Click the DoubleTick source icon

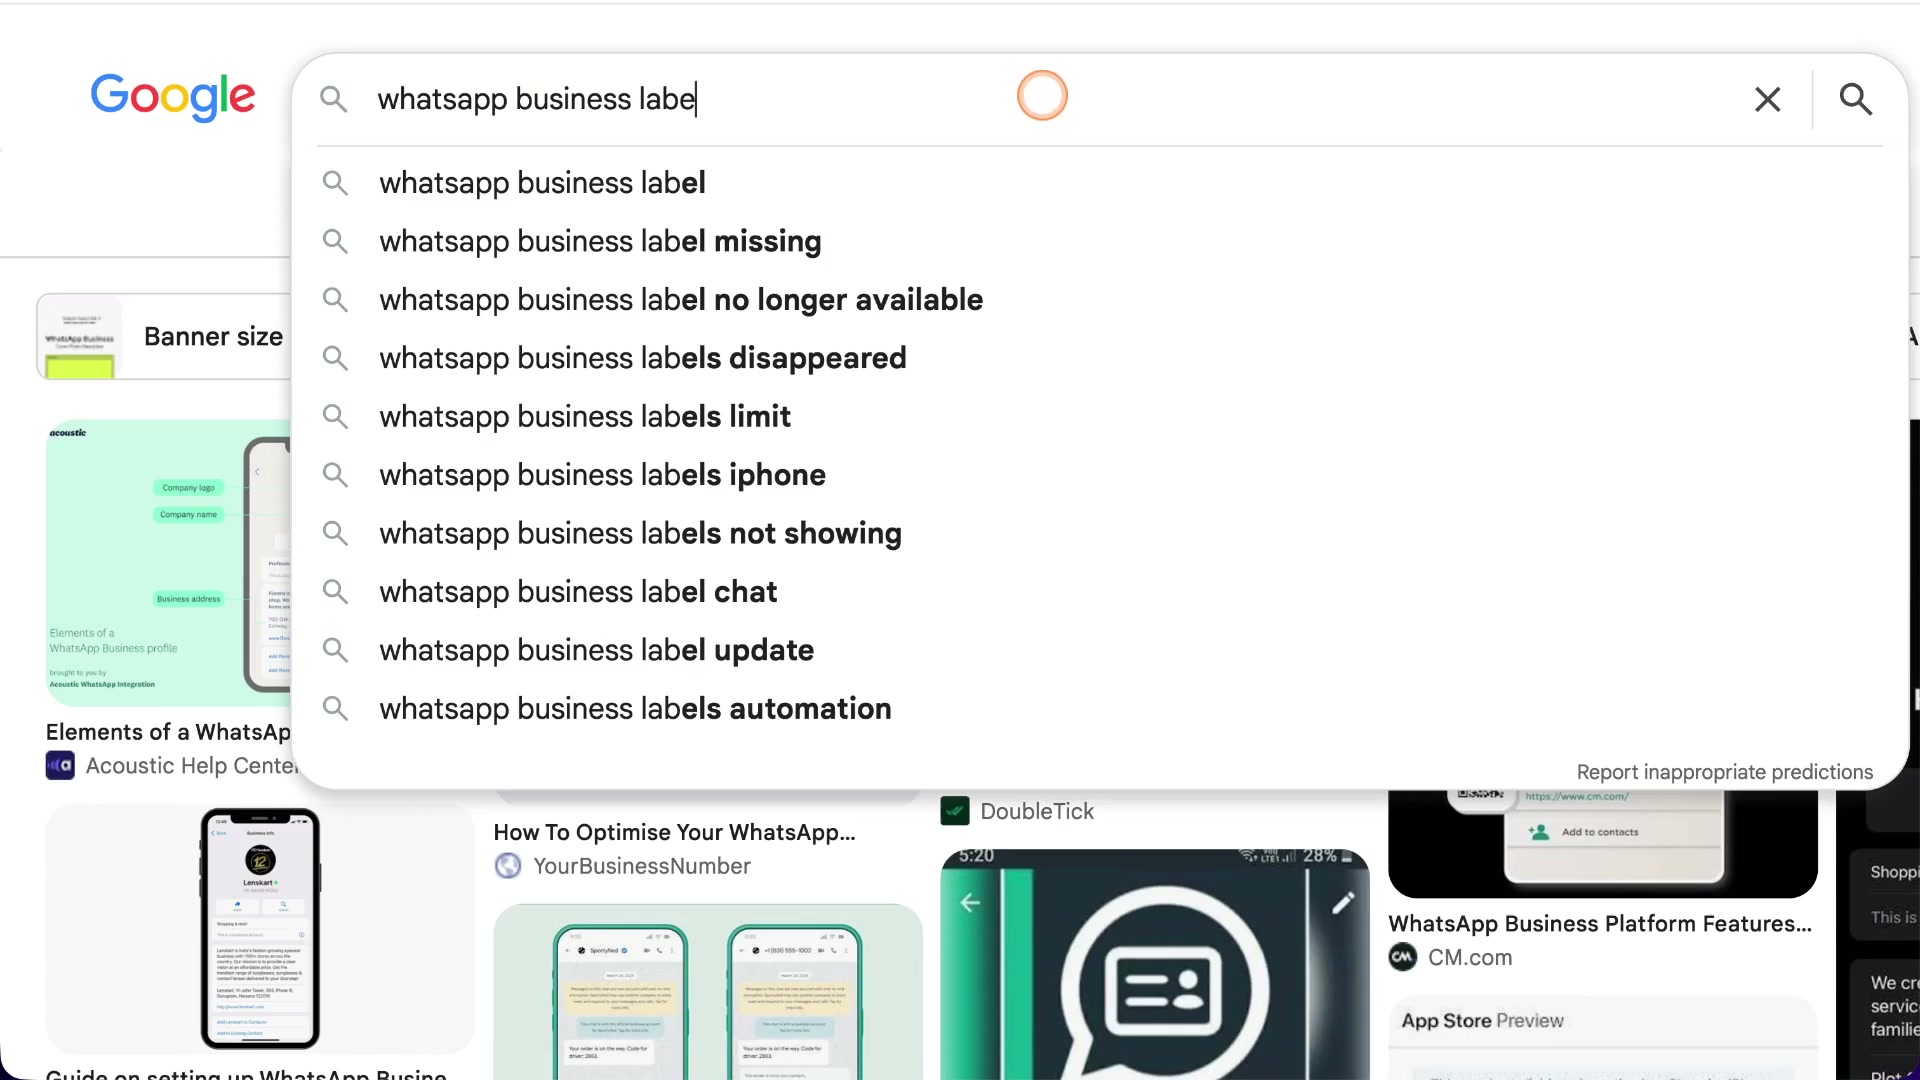click(x=955, y=811)
